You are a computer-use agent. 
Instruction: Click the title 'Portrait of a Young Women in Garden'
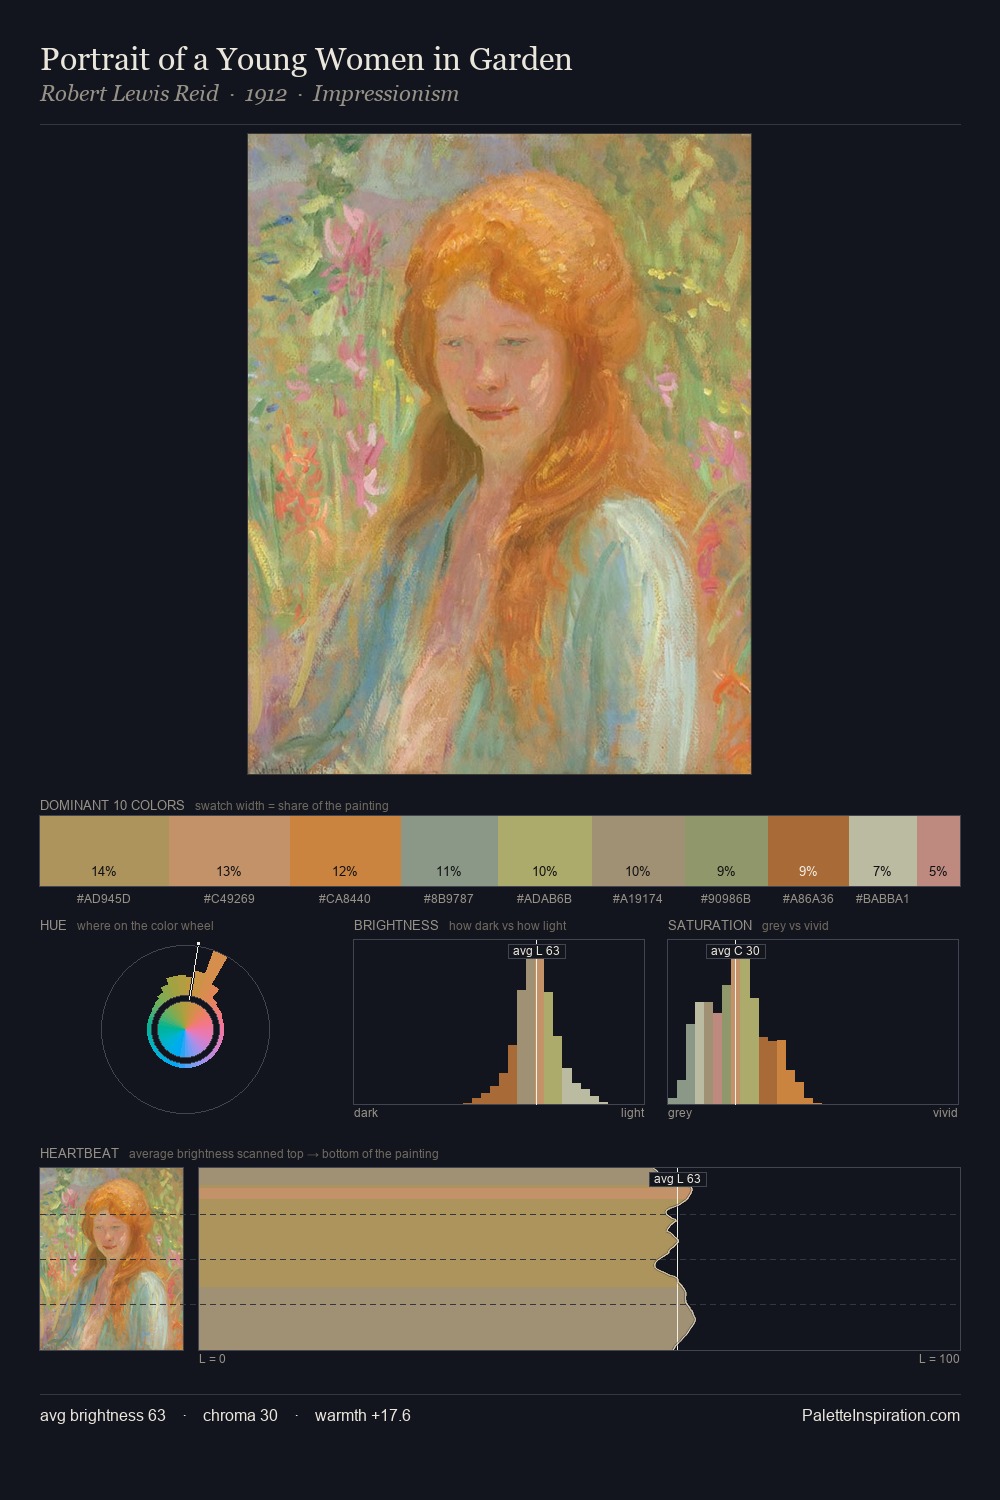pos(306,59)
